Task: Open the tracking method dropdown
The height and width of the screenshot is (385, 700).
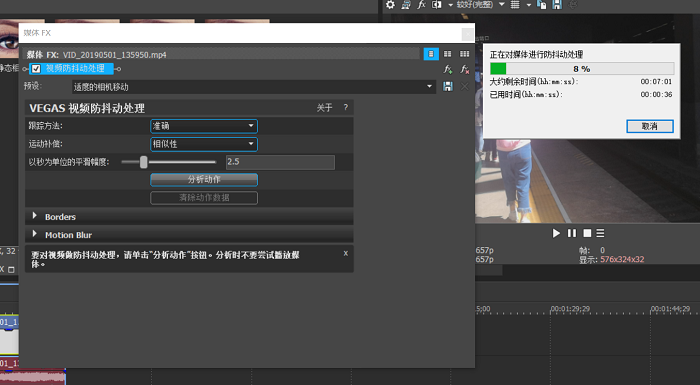Action: [204, 126]
